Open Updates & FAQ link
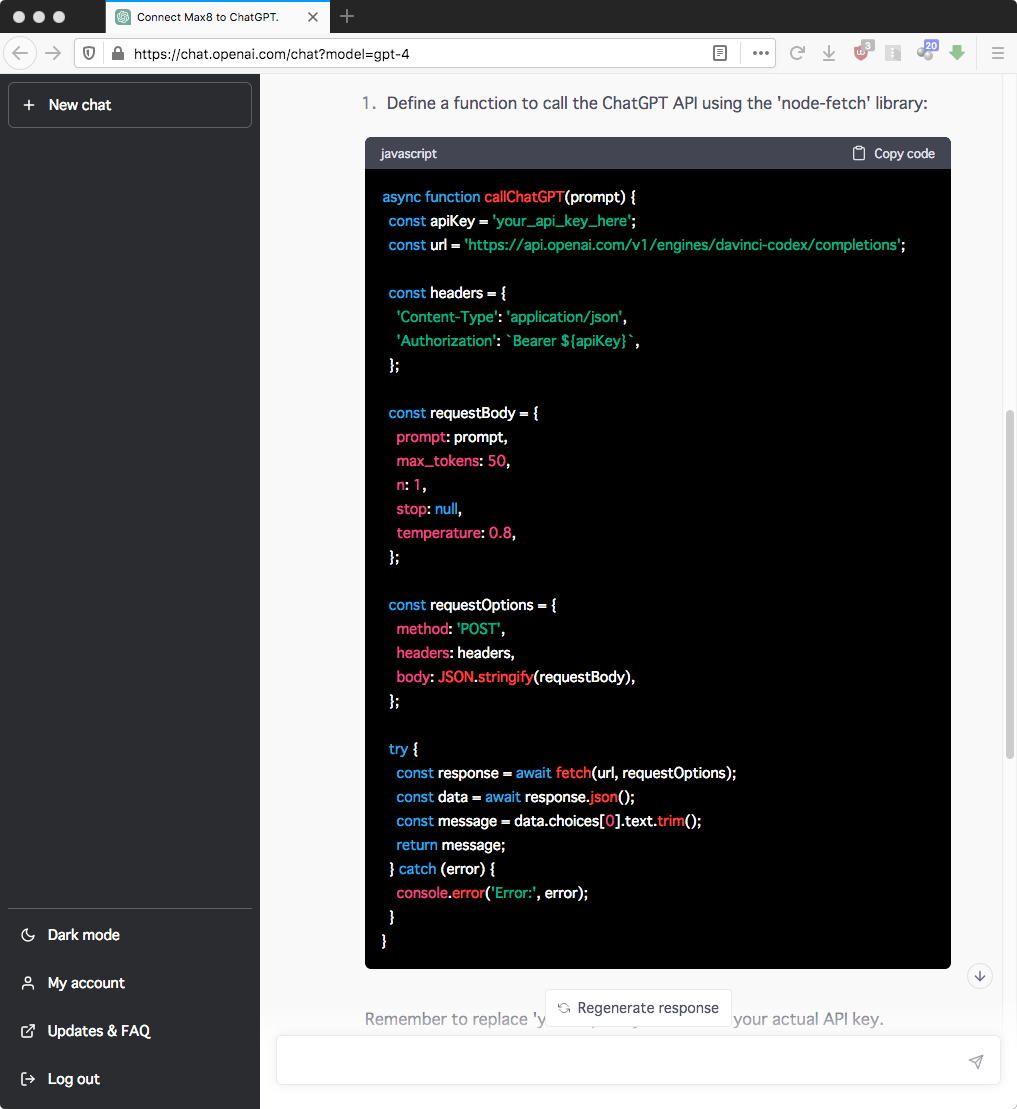This screenshot has width=1017, height=1109. click(x=98, y=1031)
